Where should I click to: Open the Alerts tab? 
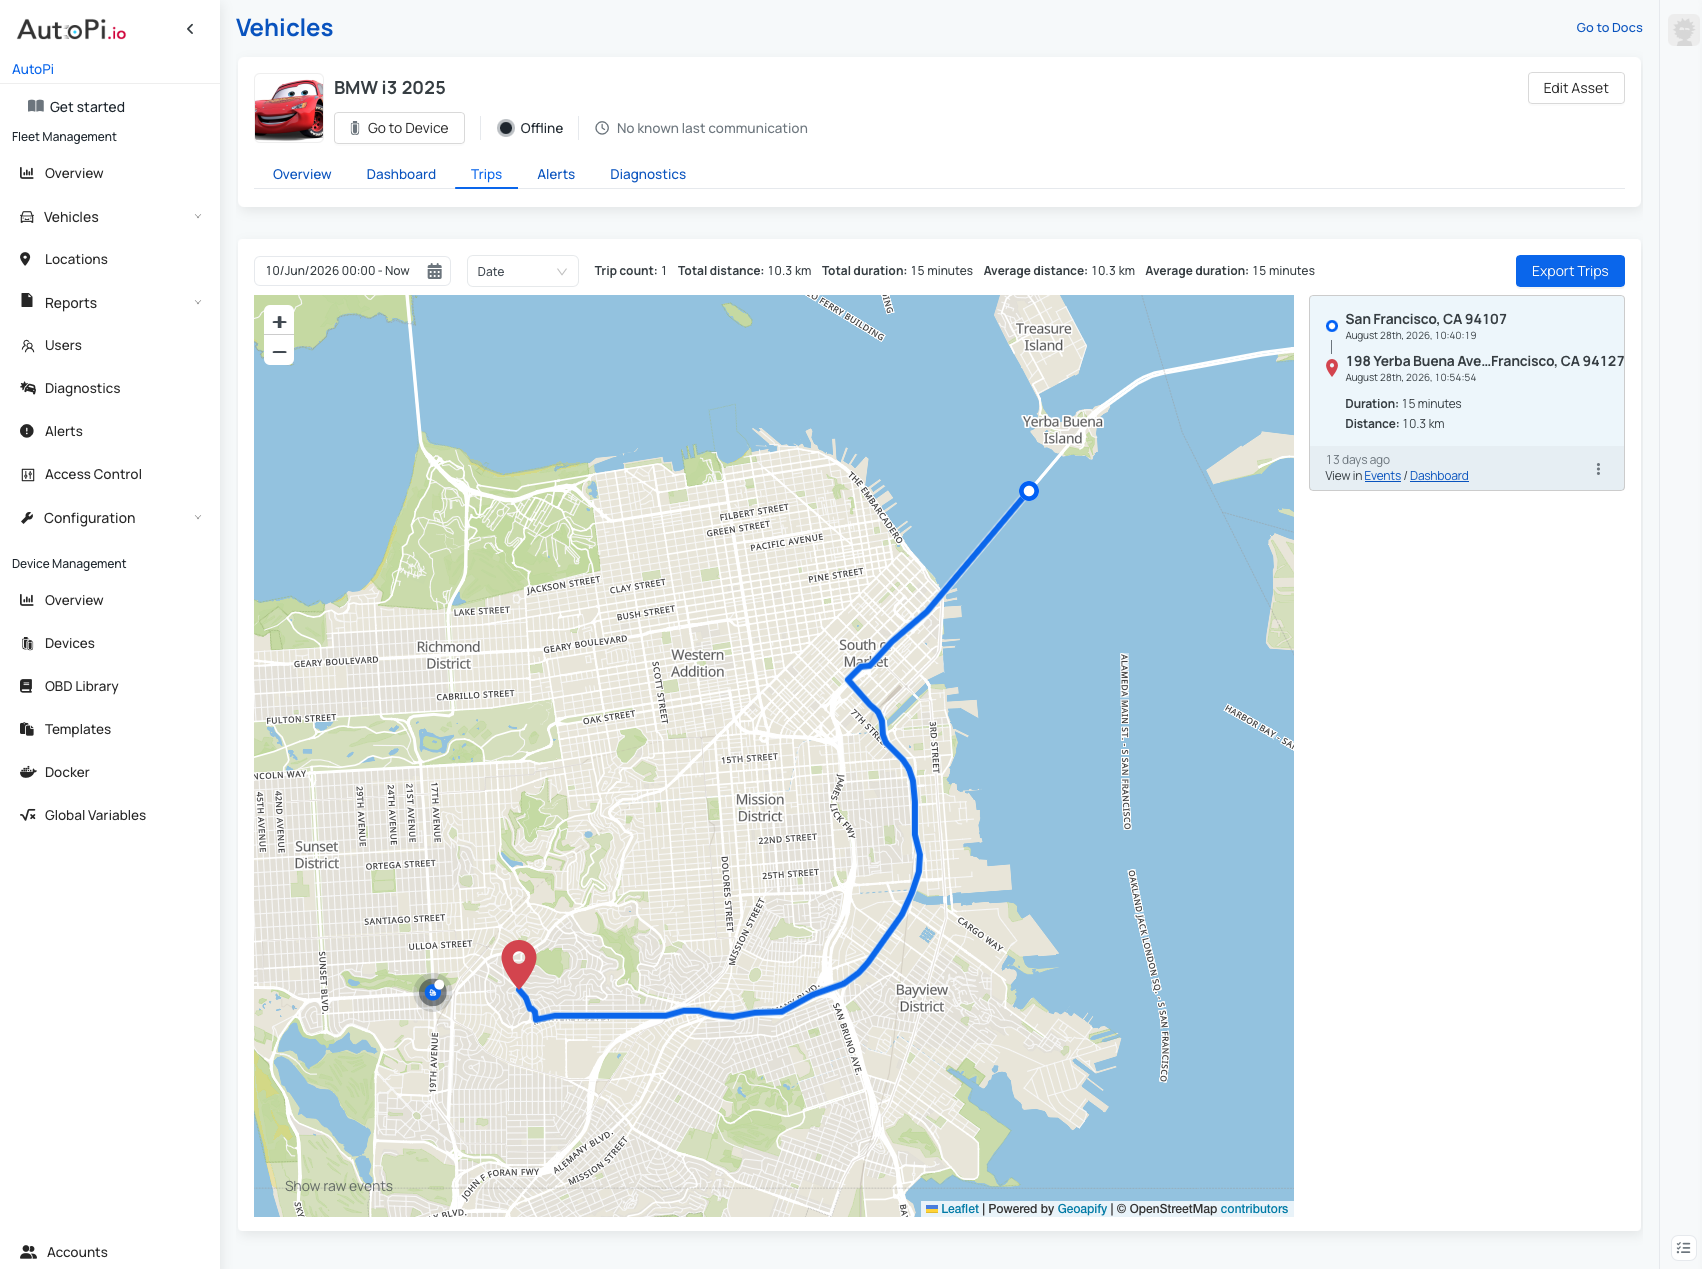pyautogui.click(x=556, y=174)
